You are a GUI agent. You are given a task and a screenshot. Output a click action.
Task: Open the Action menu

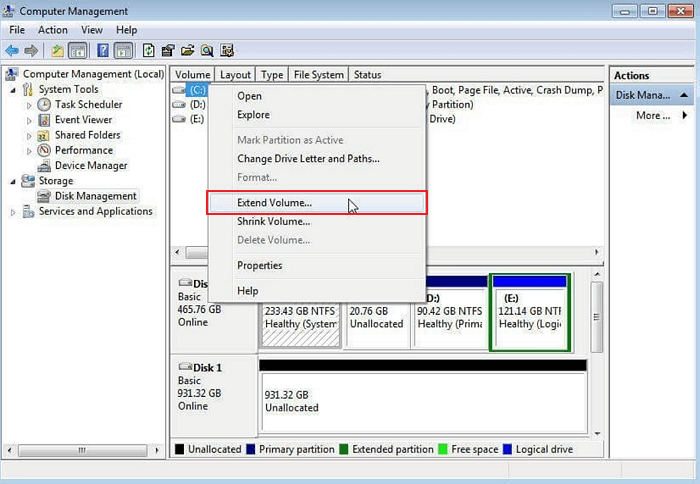[x=52, y=30]
